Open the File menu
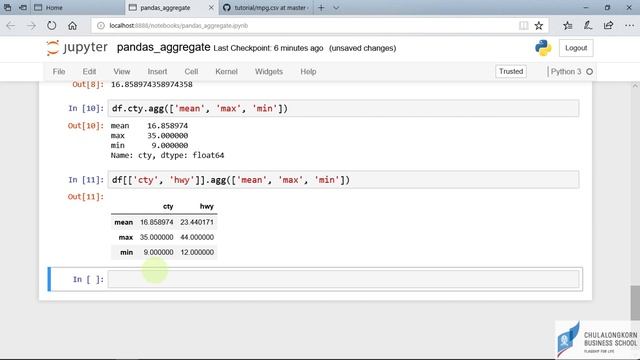This screenshot has width=640, height=360. tap(59, 71)
